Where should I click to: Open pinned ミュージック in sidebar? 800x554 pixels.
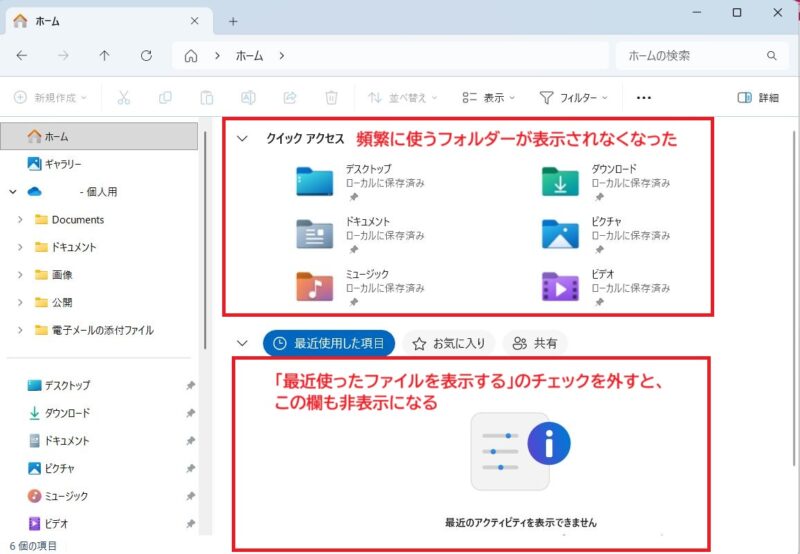click(58, 495)
